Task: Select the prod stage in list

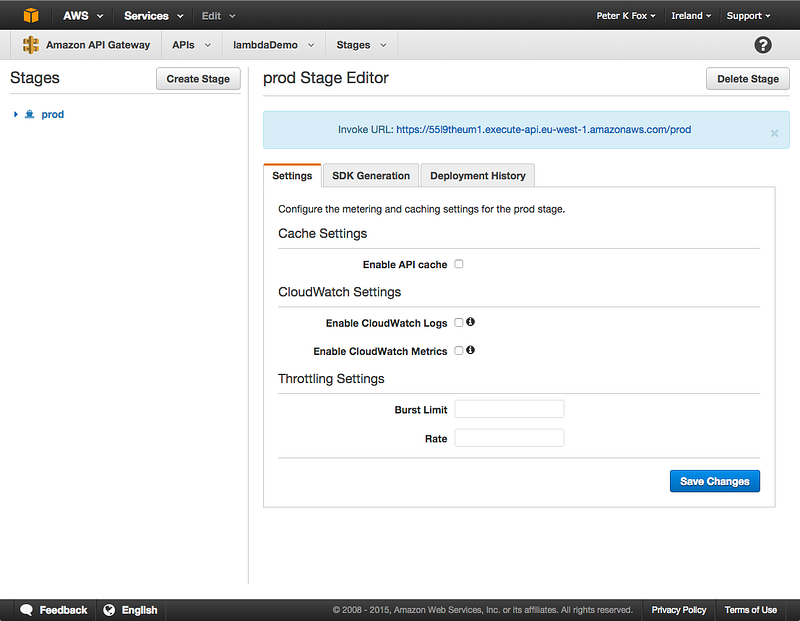Action: [53, 114]
